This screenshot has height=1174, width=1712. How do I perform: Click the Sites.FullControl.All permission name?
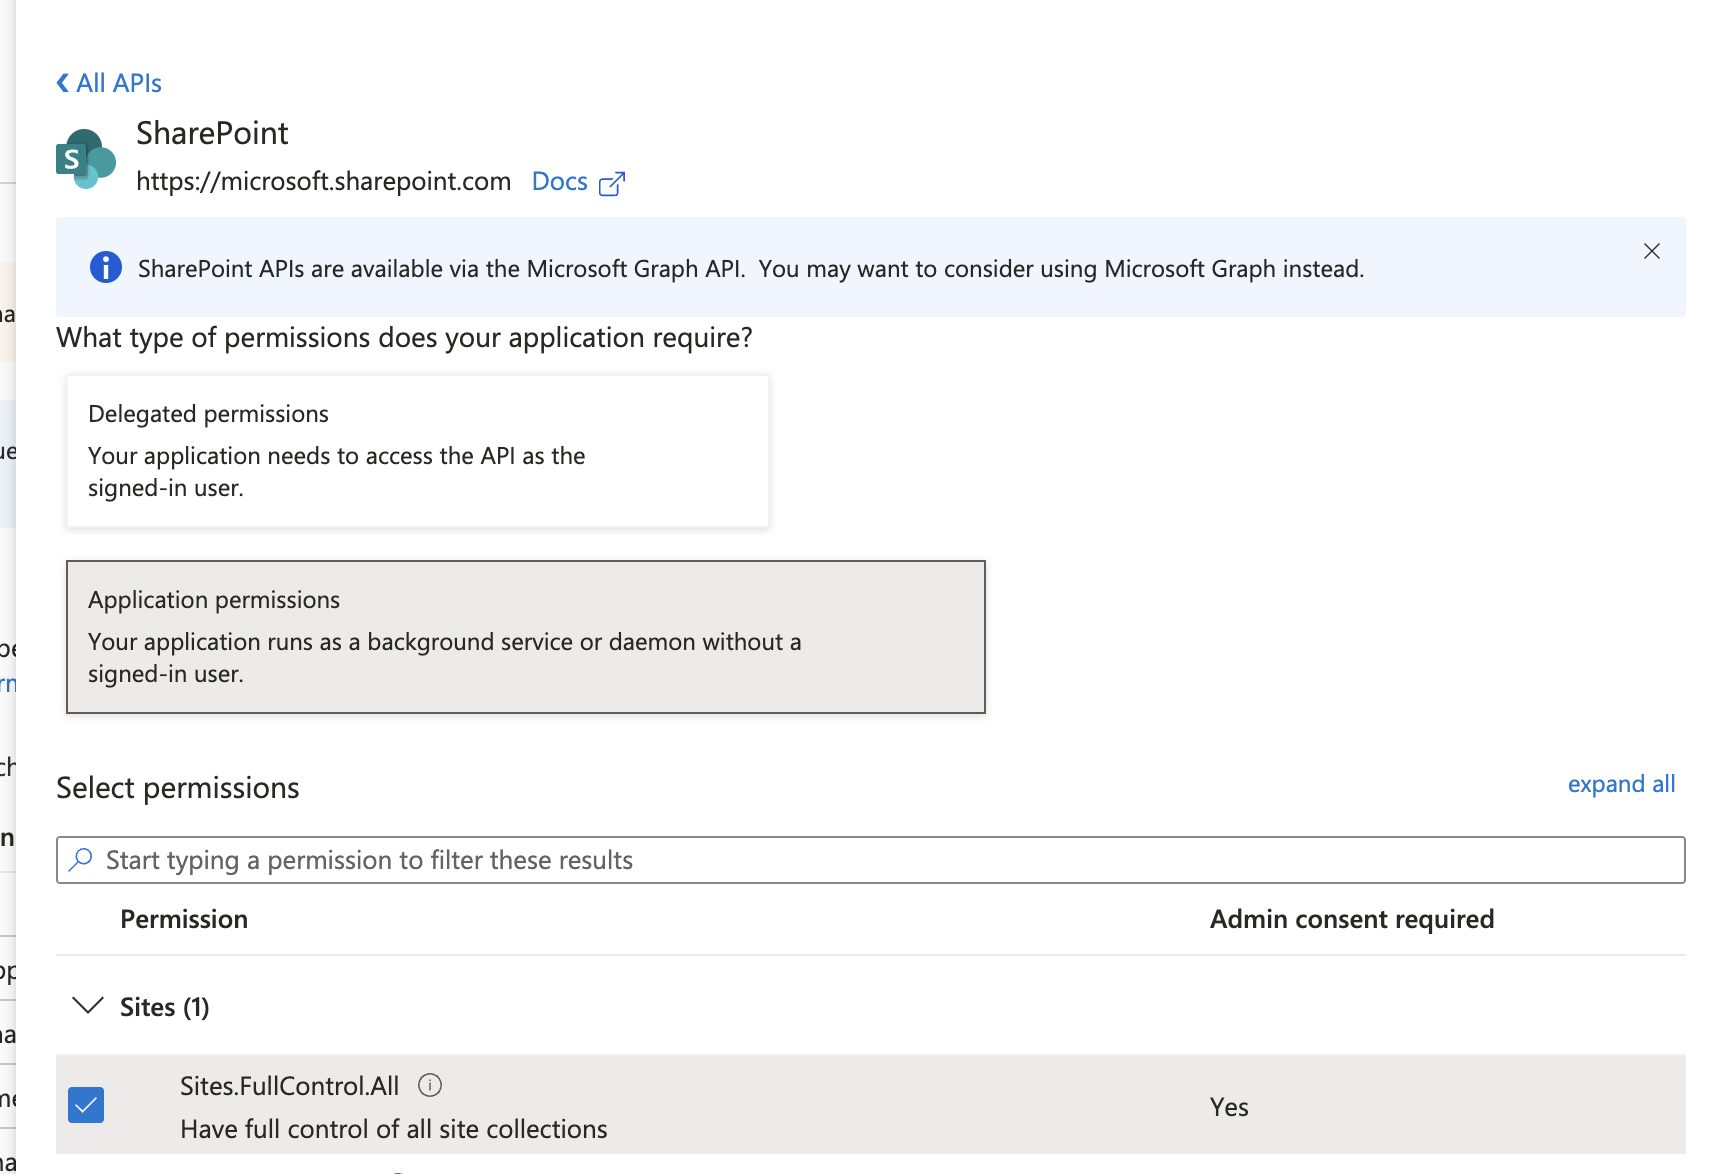pos(290,1086)
